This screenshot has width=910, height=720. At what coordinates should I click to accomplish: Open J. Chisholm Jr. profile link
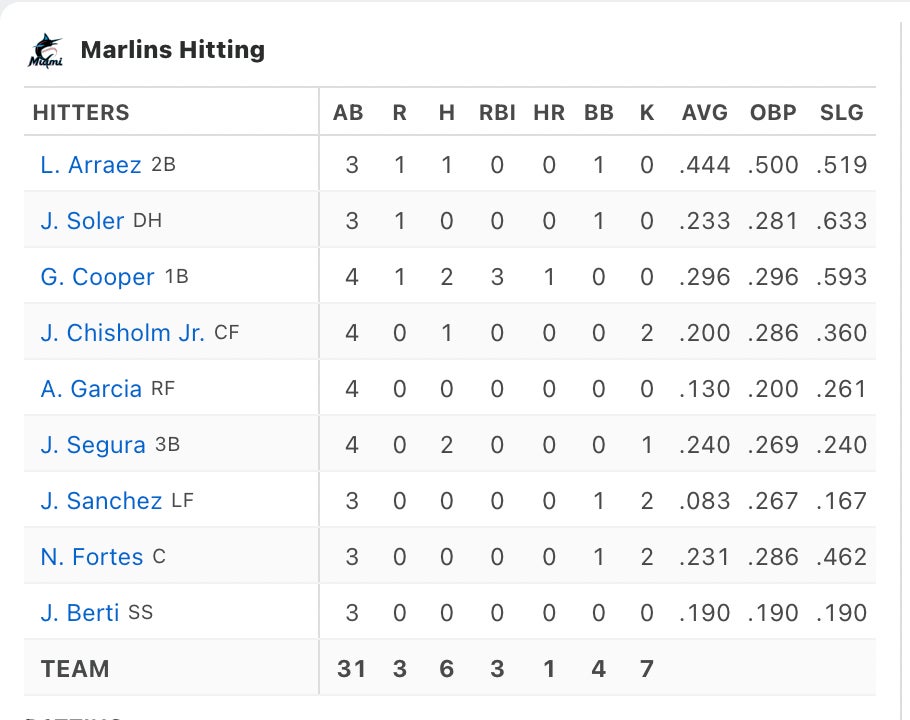coord(122,333)
